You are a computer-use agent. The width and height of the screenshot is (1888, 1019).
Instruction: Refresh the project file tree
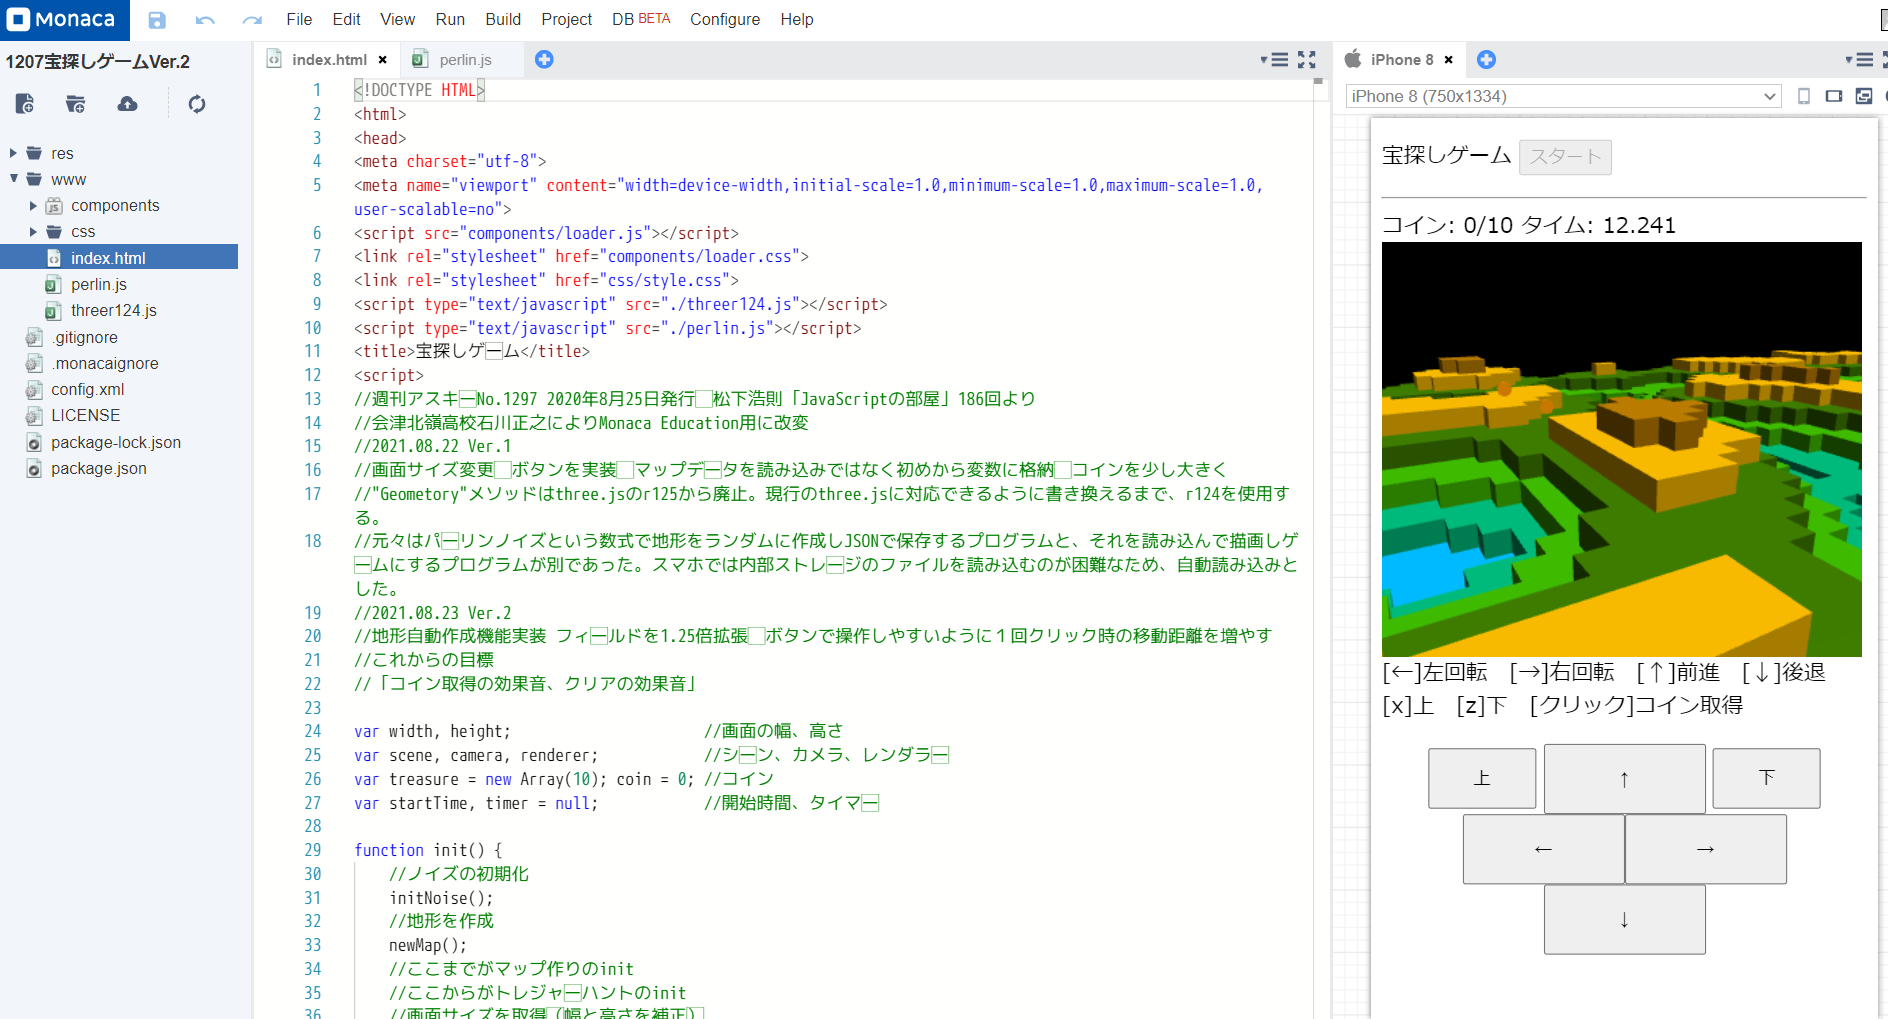point(197,103)
